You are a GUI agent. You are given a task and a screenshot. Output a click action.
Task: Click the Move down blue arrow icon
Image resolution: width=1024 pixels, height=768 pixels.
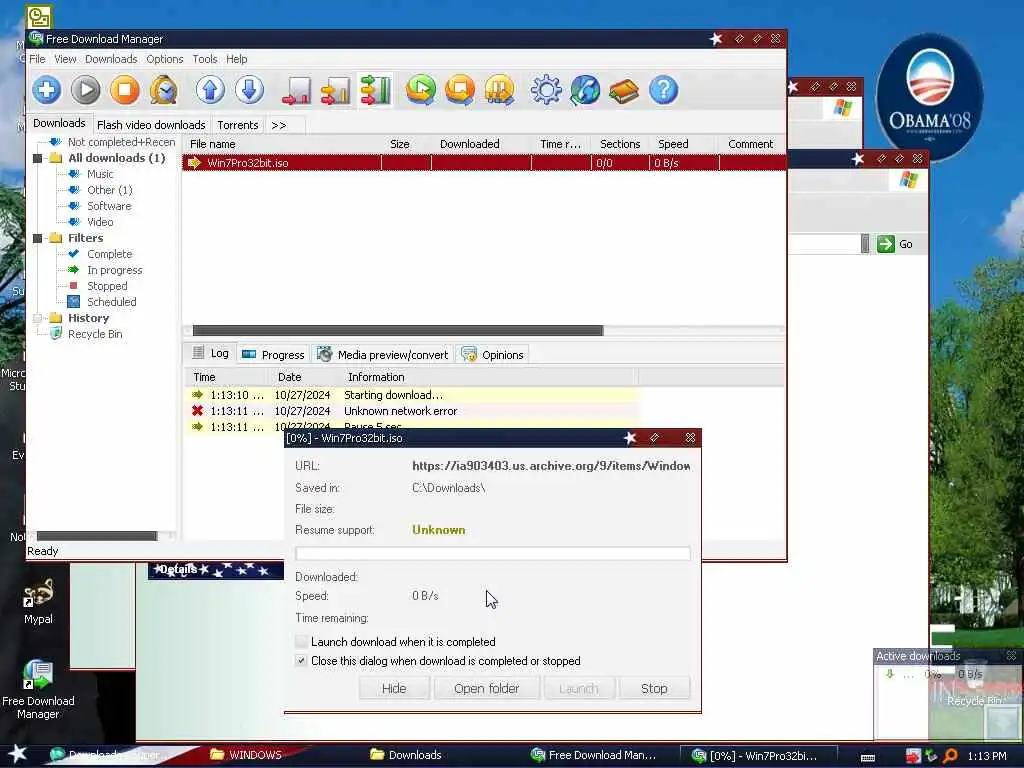[x=249, y=90]
